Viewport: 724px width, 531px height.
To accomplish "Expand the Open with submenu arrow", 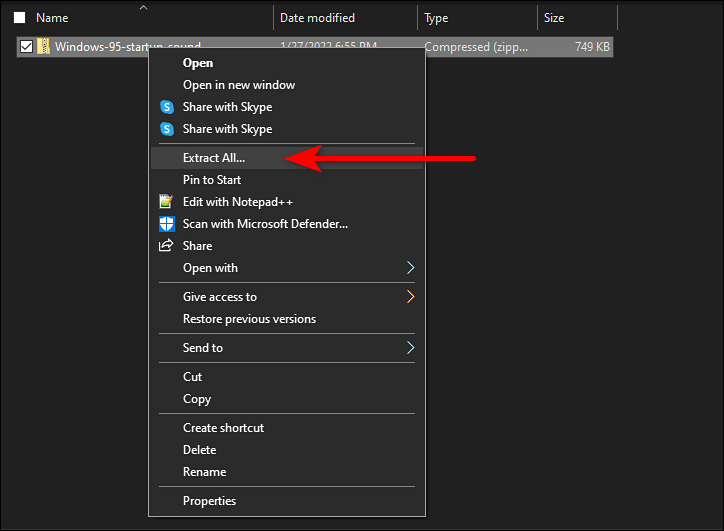I will tap(410, 268).
